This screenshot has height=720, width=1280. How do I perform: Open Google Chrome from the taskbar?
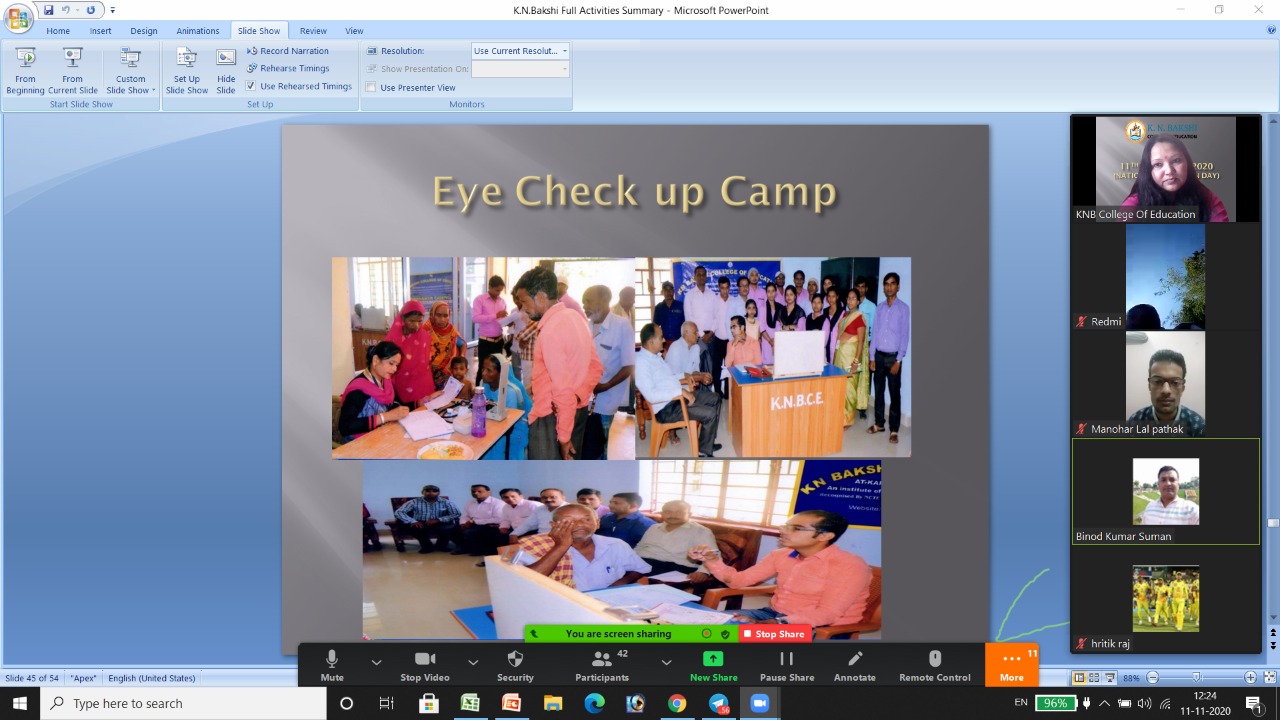coord(677,703)
